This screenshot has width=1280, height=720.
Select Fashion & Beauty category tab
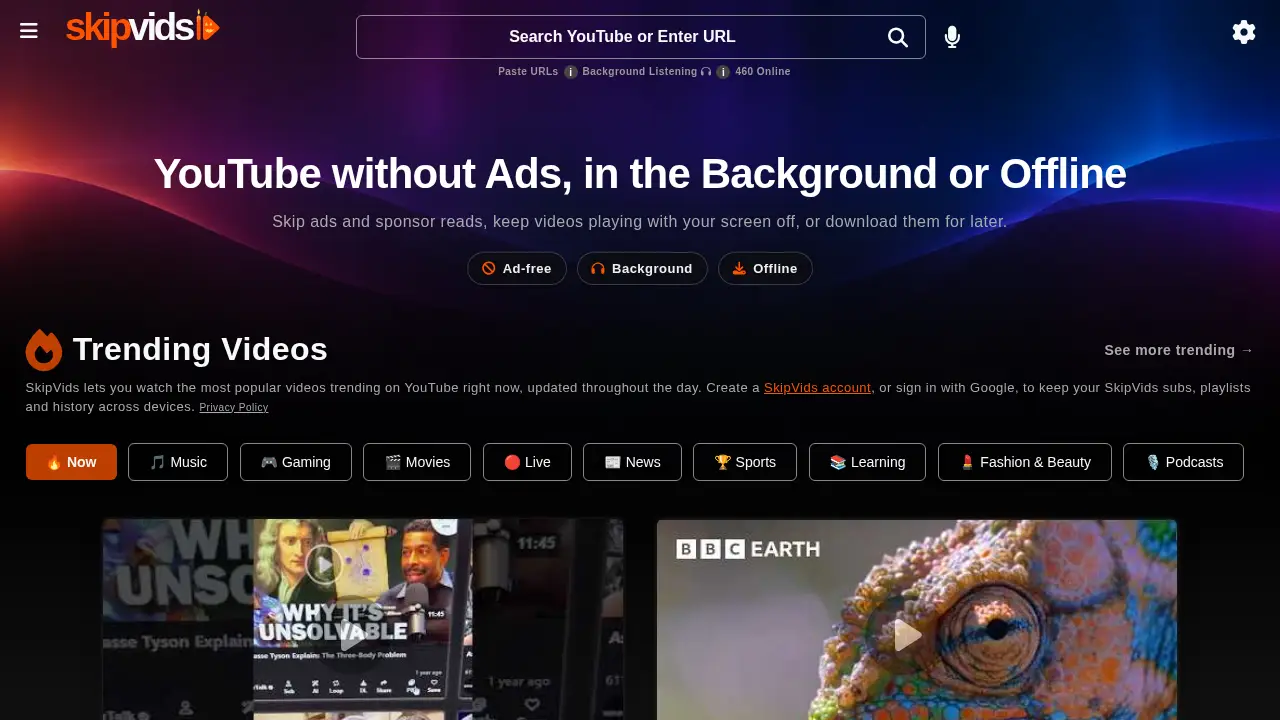click(x=1025, y=462)
